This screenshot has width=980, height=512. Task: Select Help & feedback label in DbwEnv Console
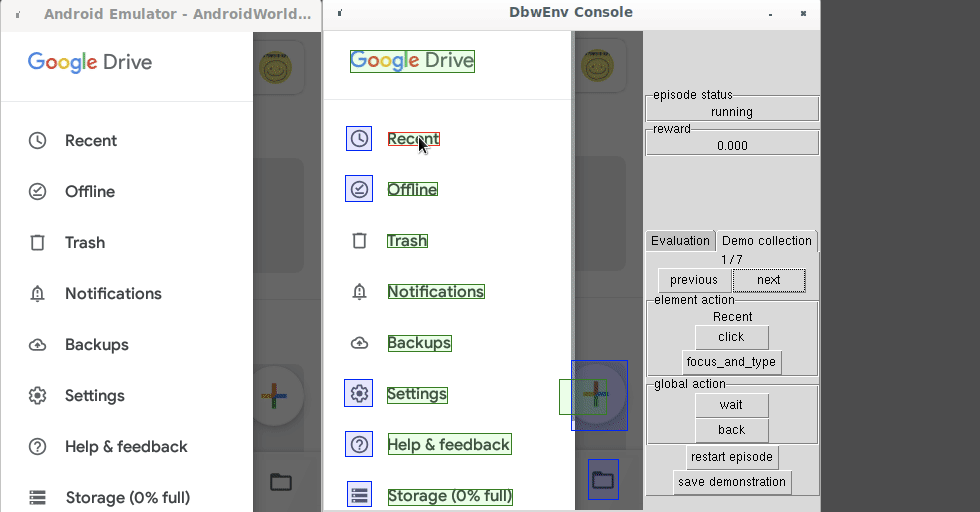click(449, 444)
